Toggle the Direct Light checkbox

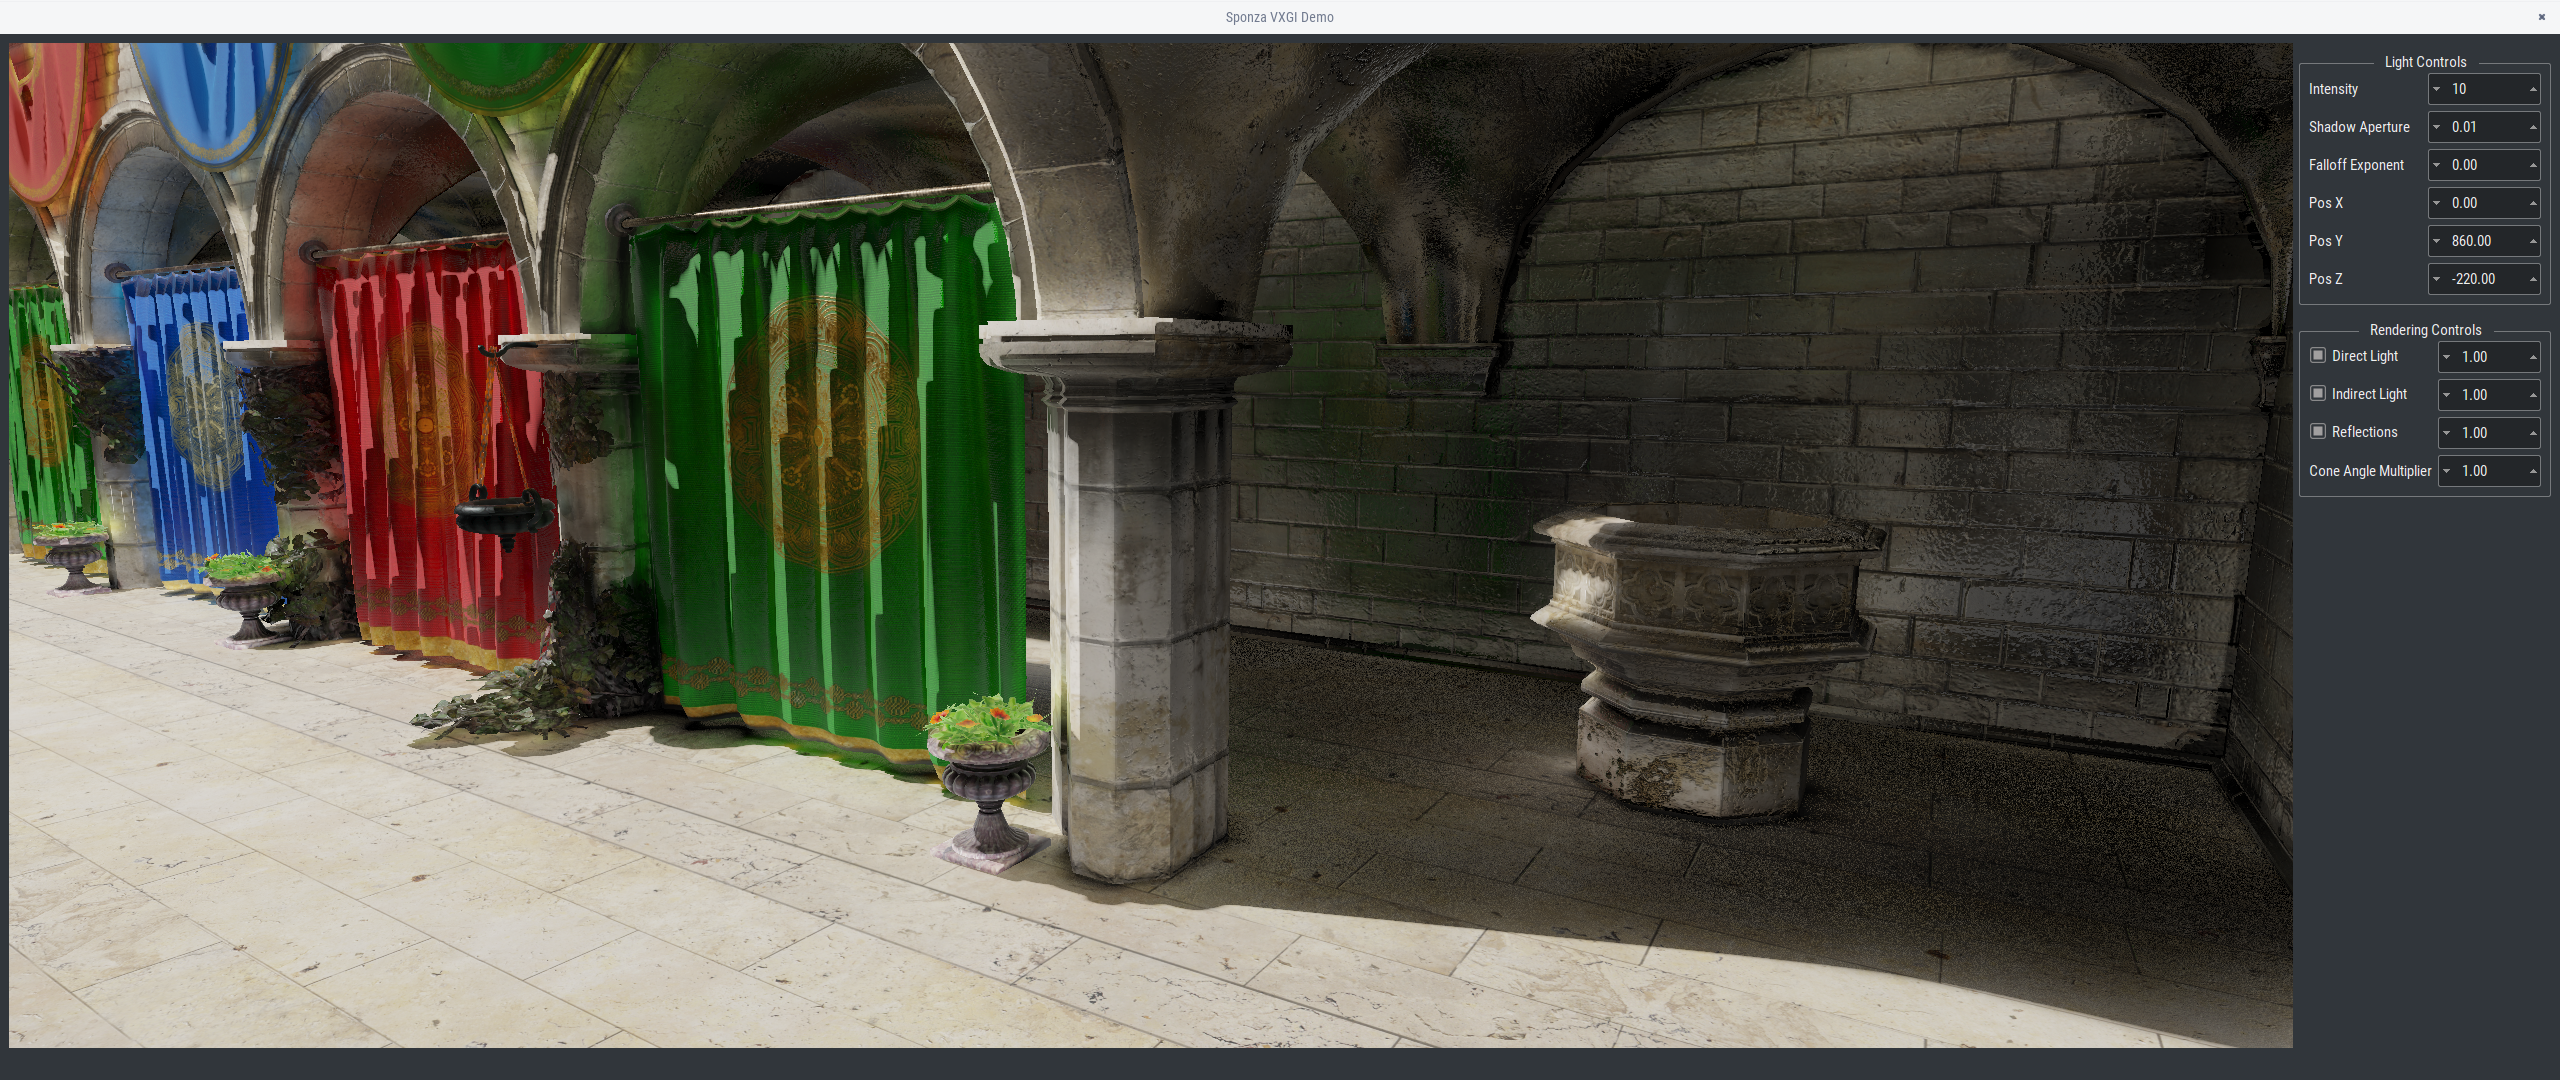tap(2318, 356)
